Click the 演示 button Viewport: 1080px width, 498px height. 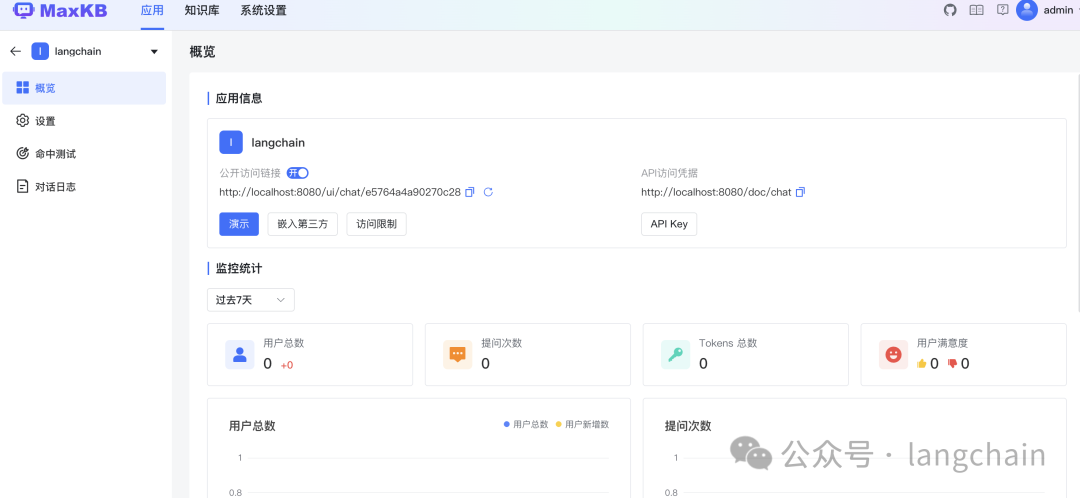pos(239,224)
